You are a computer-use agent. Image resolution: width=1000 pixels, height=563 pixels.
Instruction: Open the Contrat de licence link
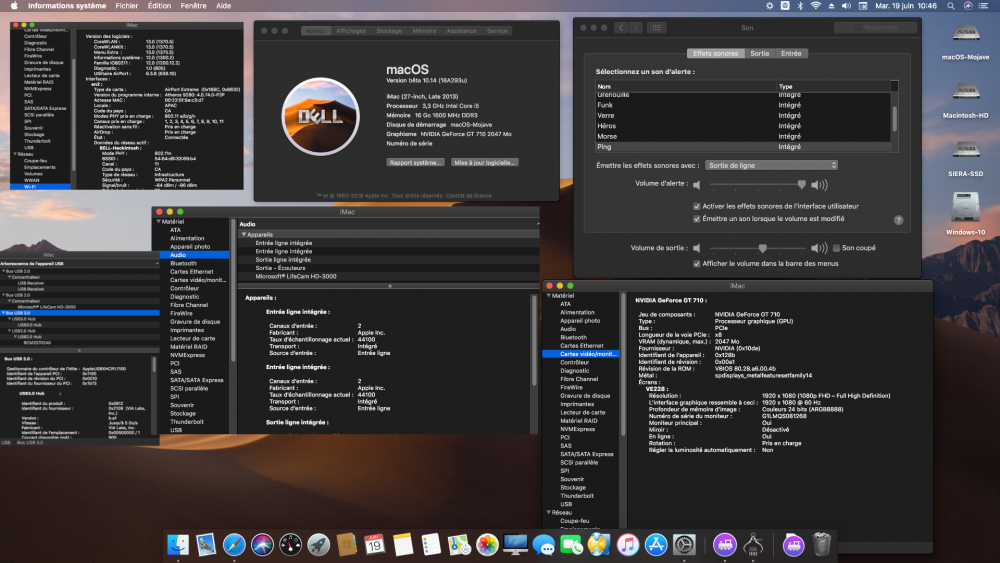[469, 196]
